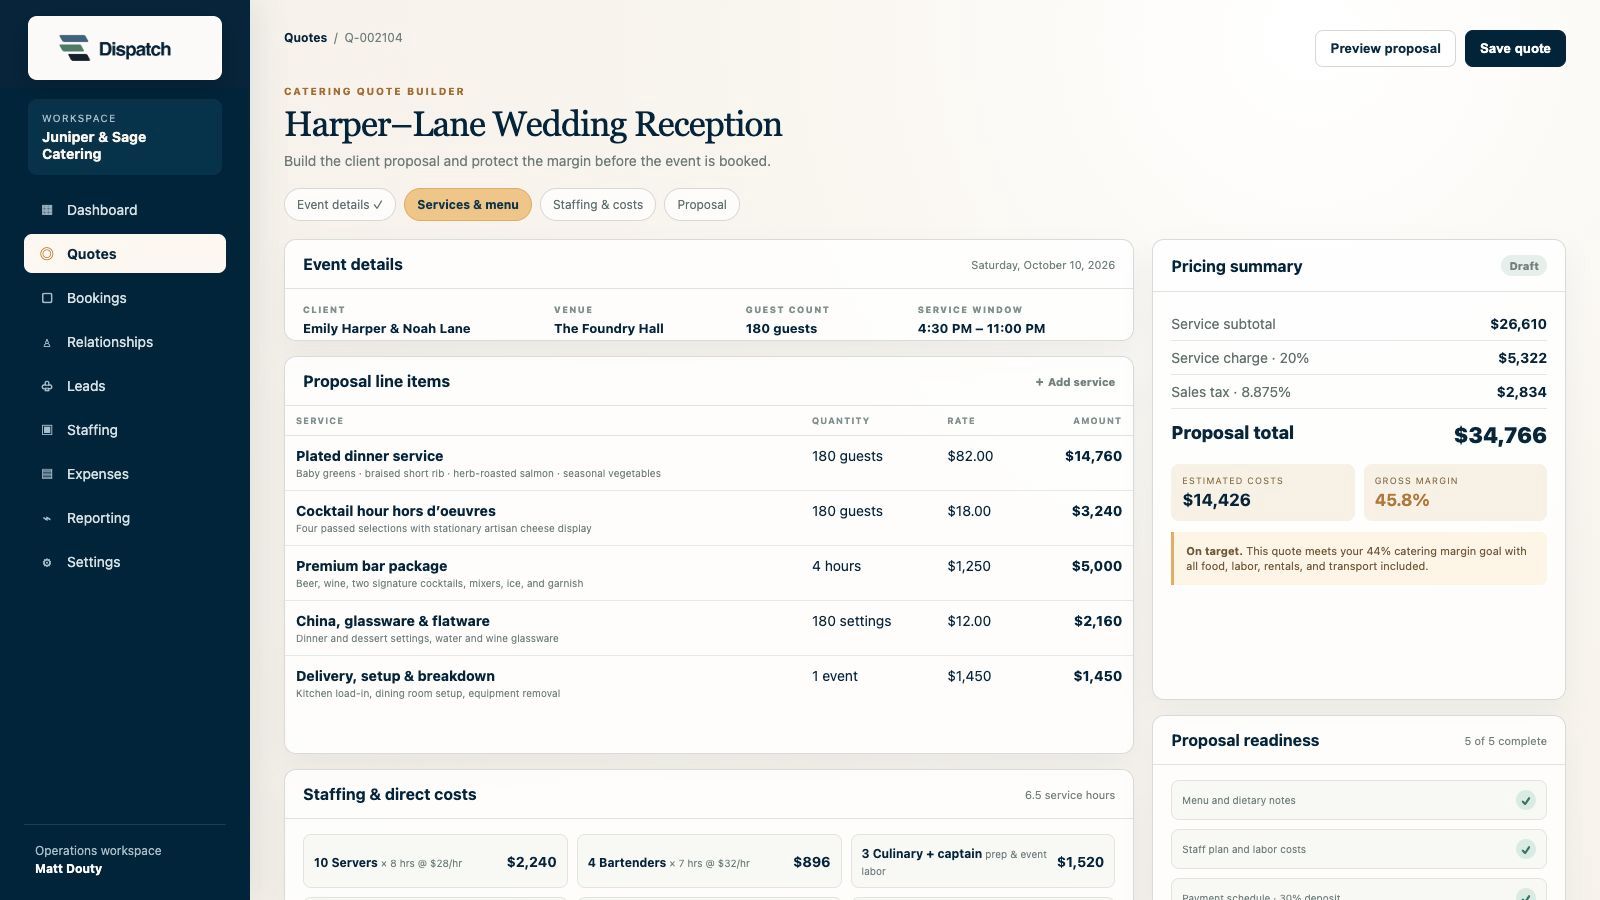
Task: Go to the Proposal step
Action: tap(702, 205)
